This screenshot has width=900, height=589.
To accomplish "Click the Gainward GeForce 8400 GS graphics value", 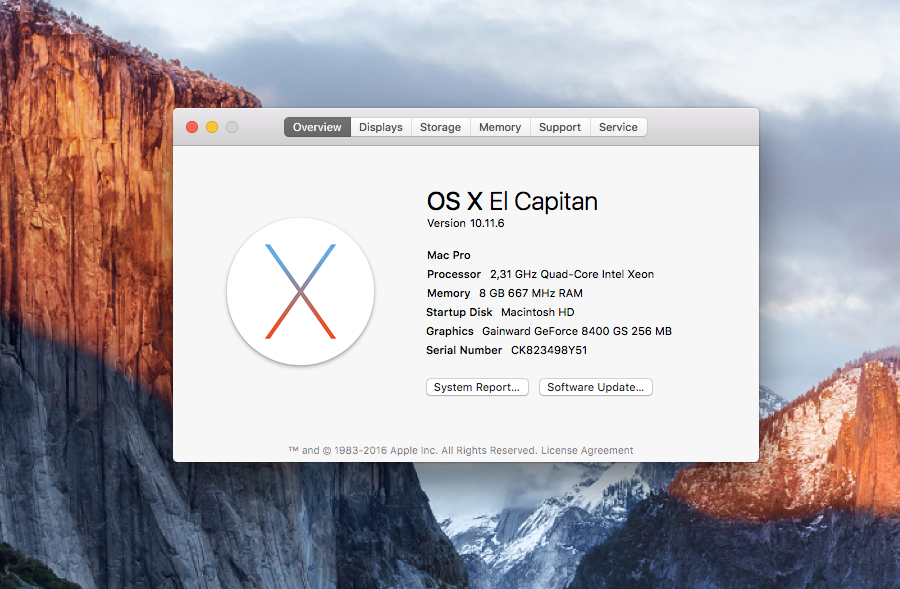I will 577,331.
